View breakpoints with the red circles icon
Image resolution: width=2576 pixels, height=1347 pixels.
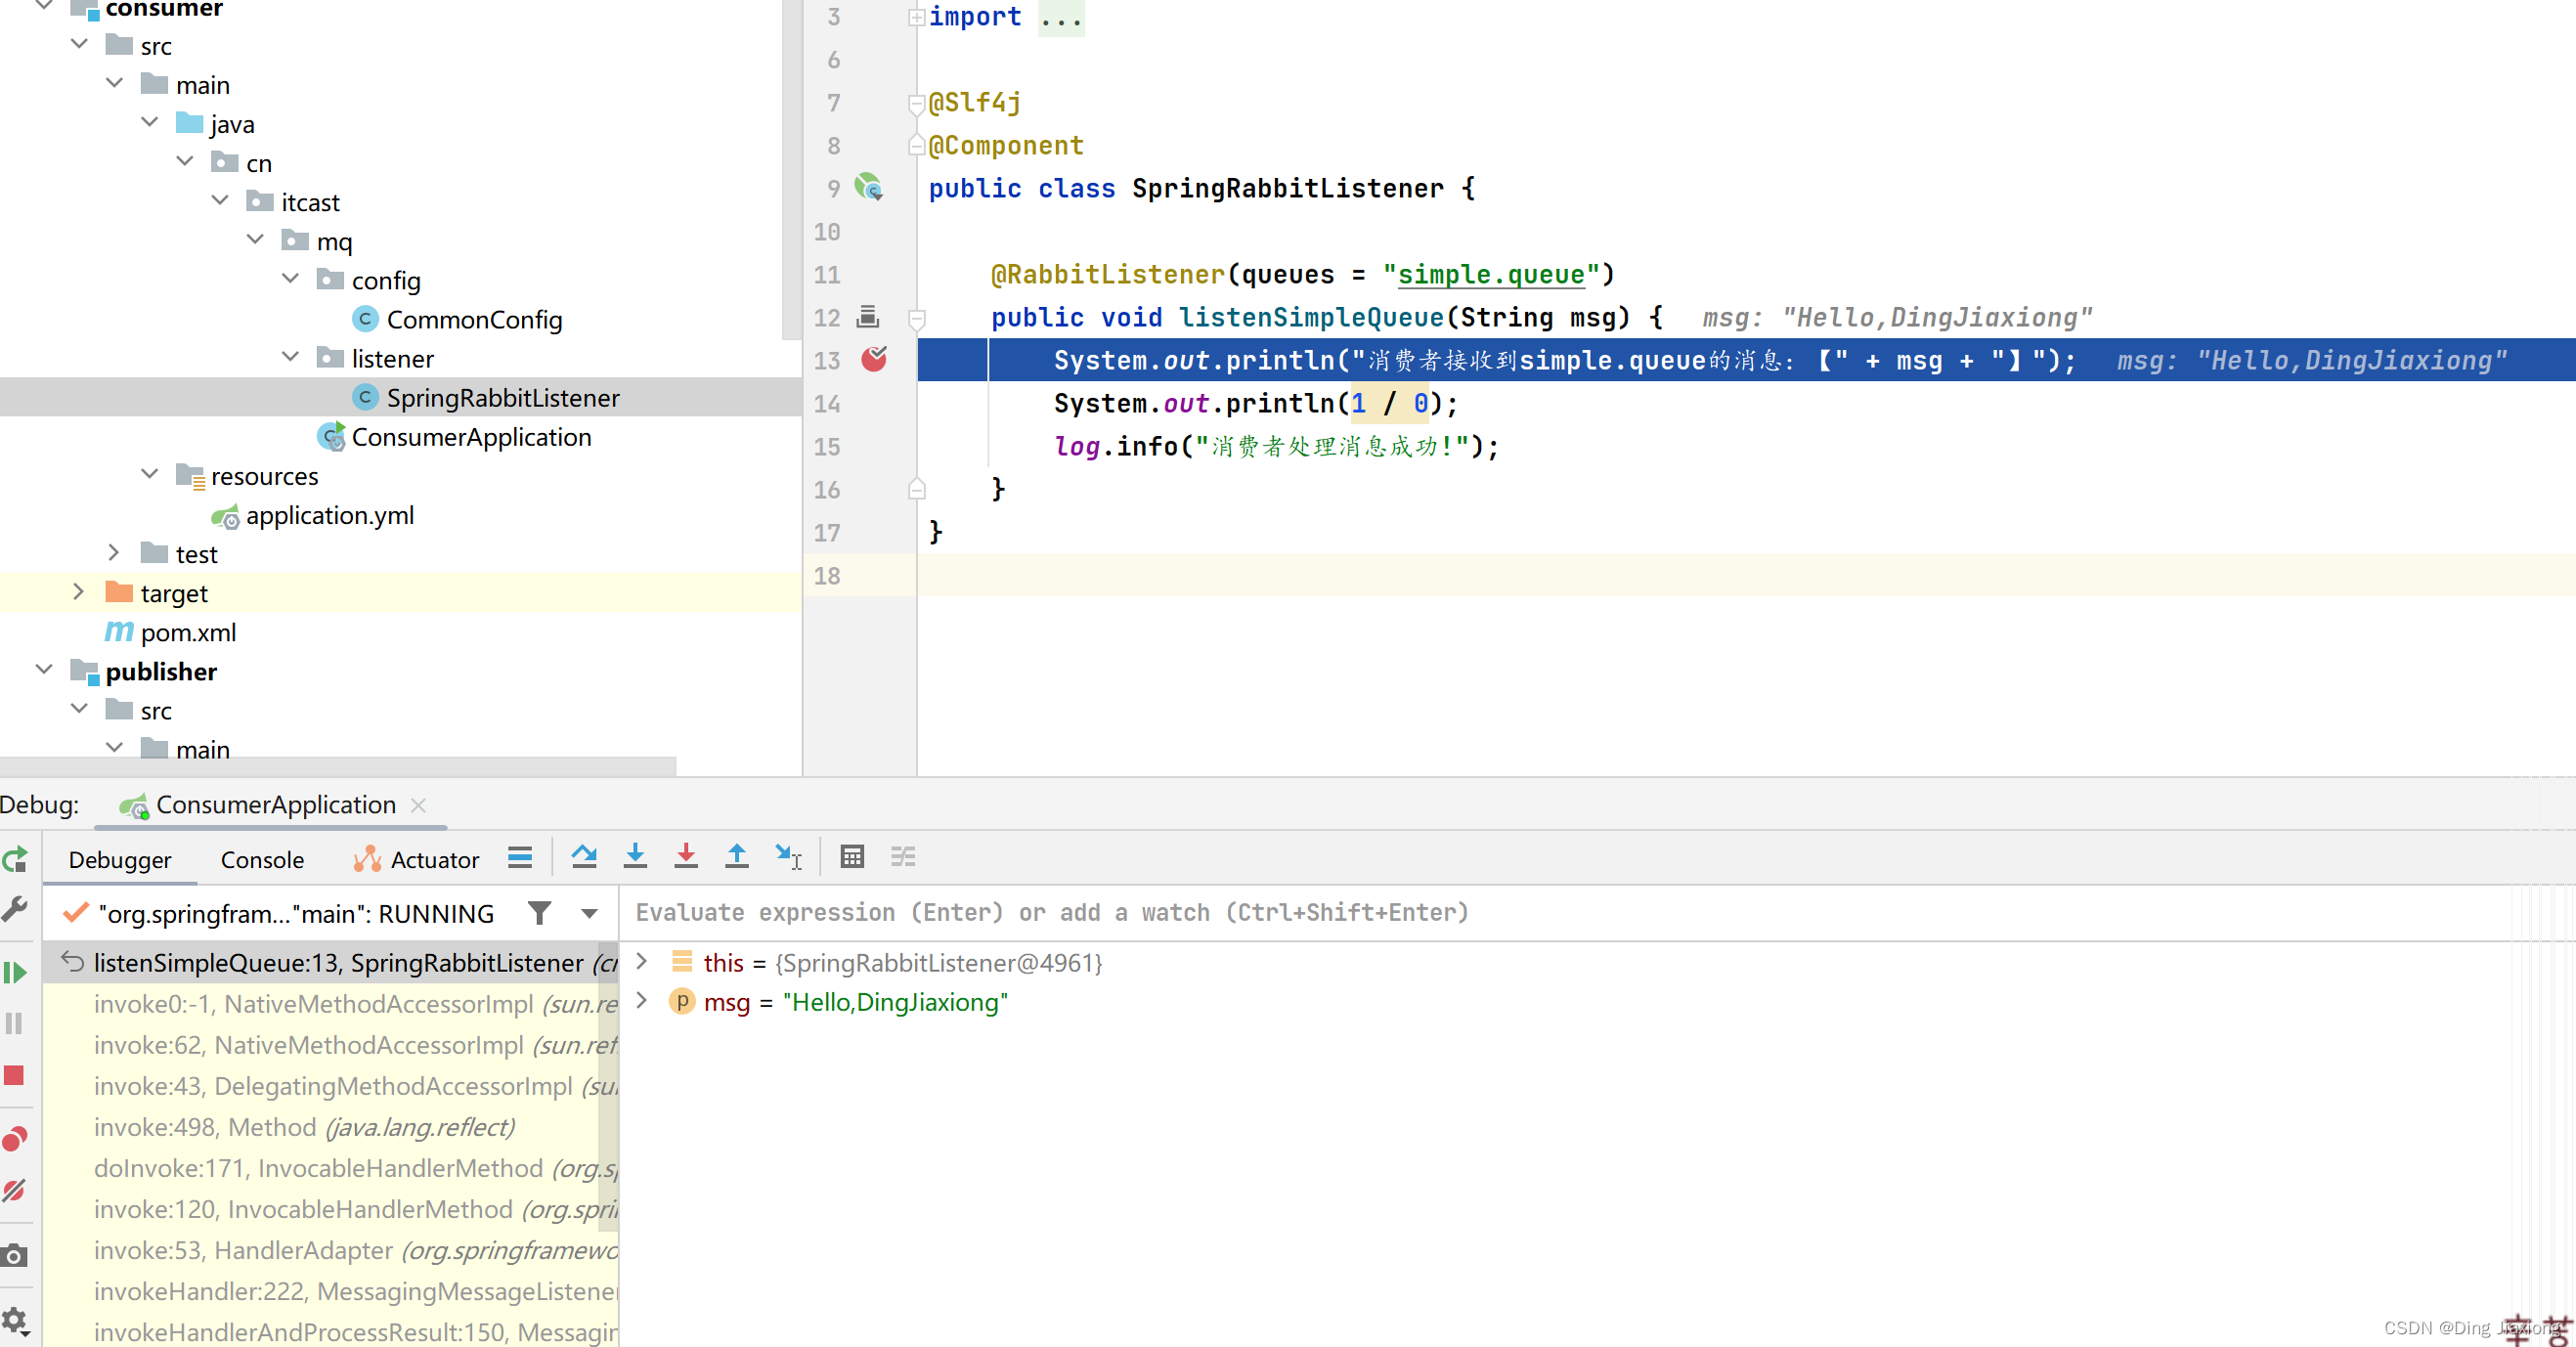point(15,1139)
